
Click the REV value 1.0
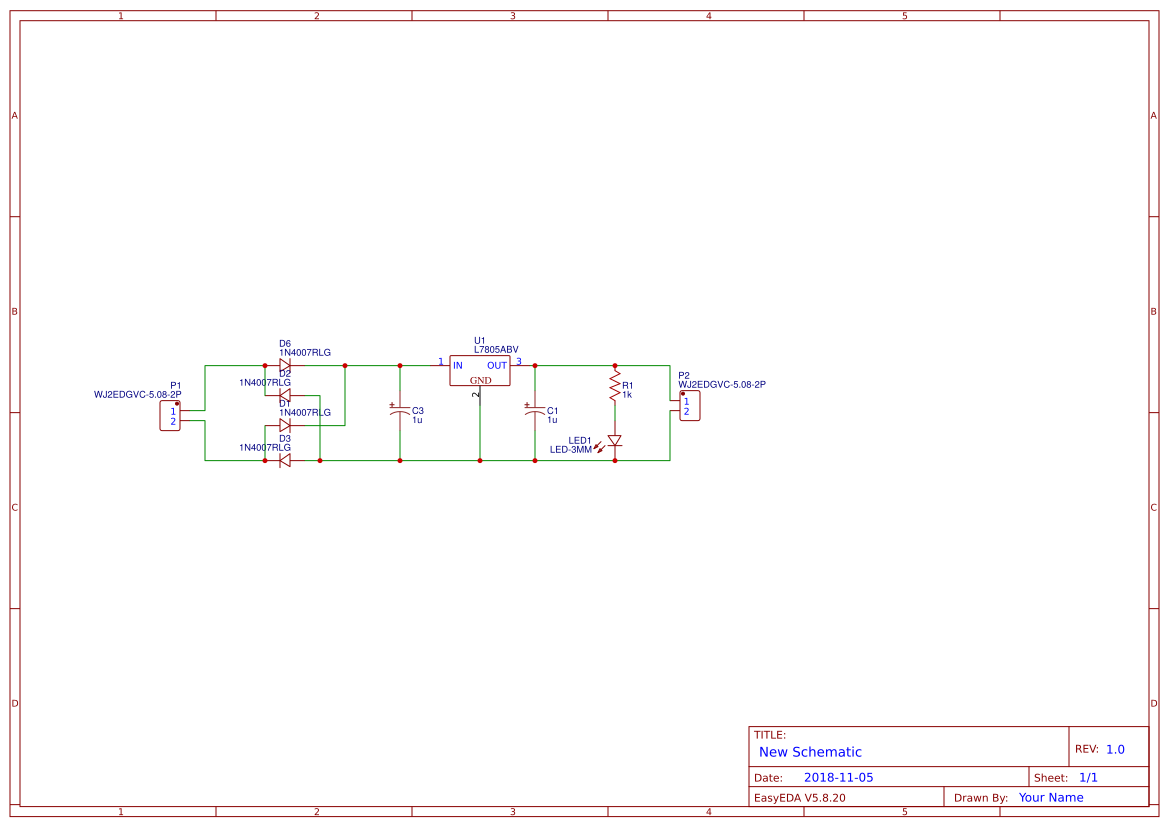click(x=1115, y=749)
